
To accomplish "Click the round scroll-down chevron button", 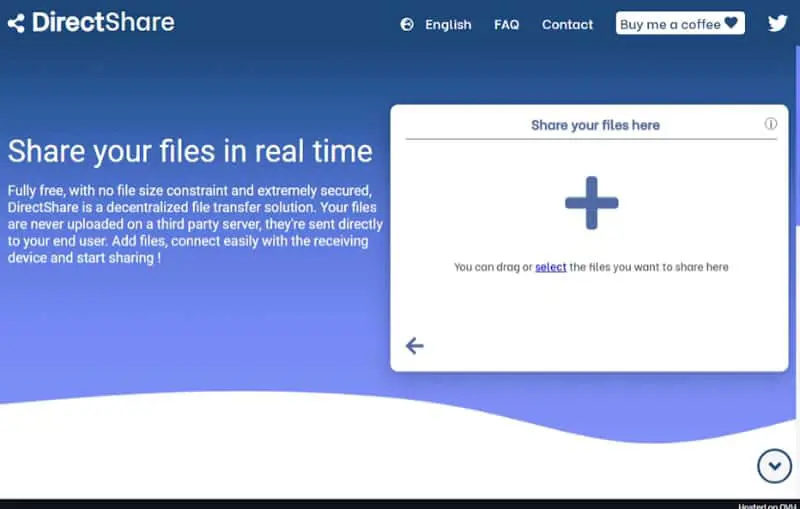I will click(774, 466).
